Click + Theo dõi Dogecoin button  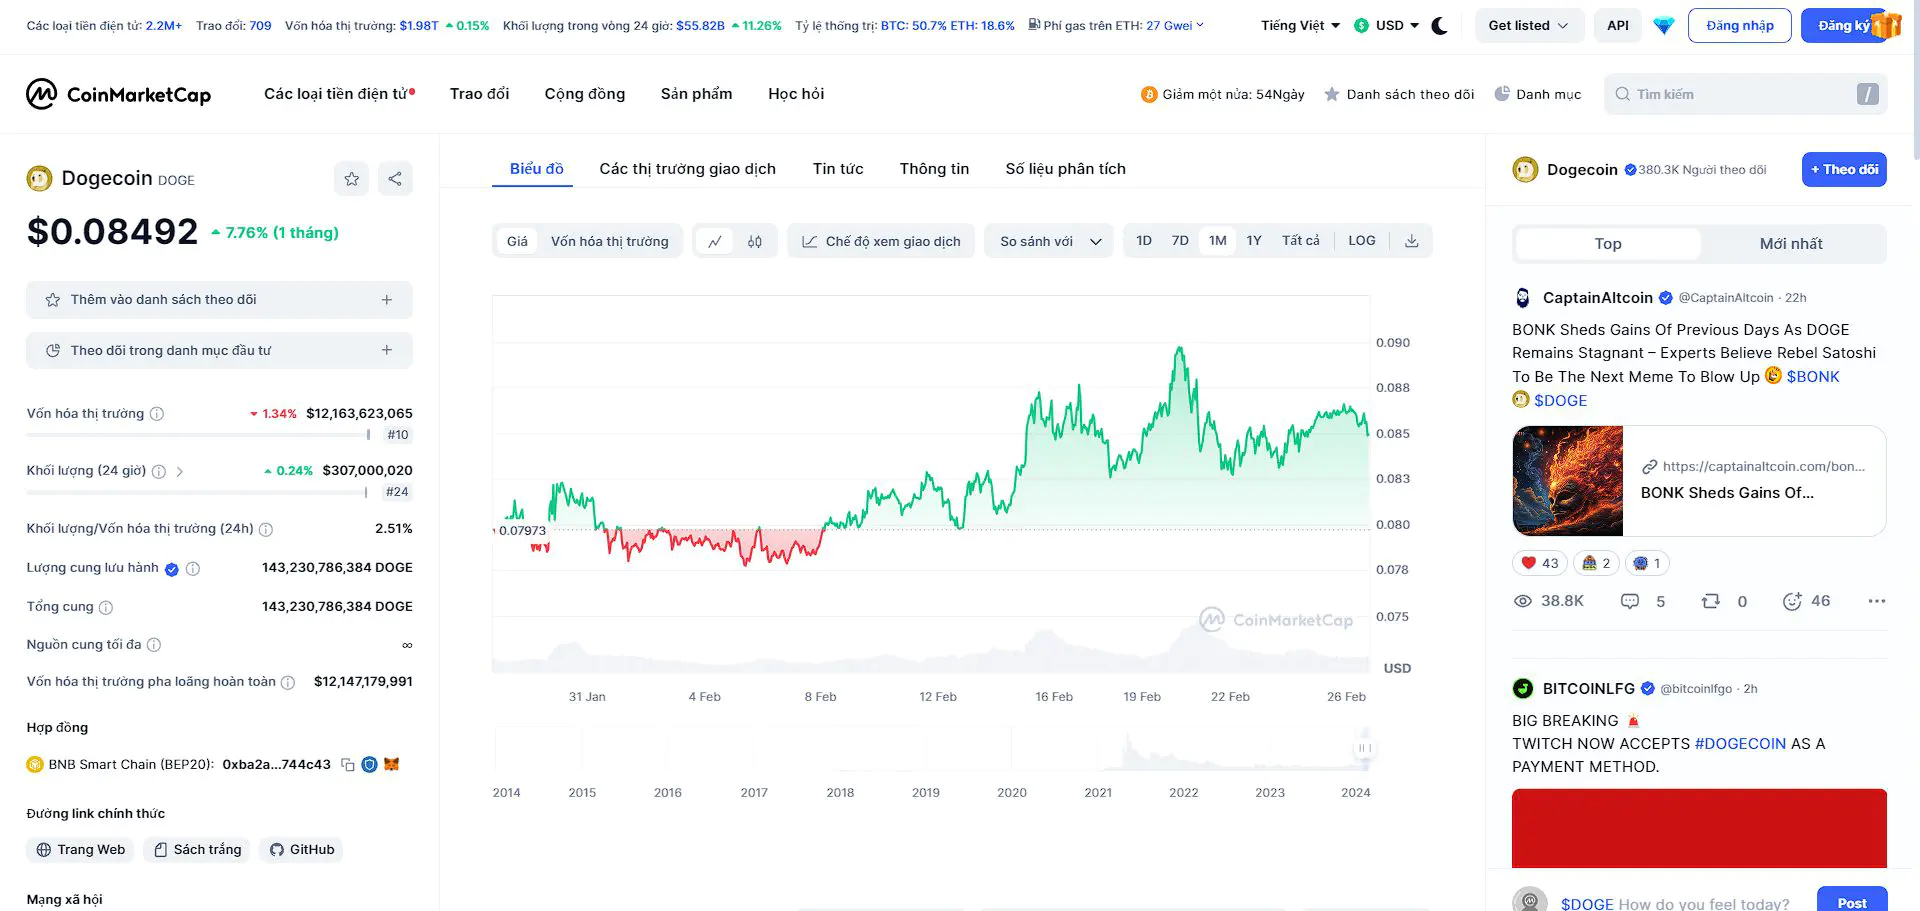point(1844,170)
